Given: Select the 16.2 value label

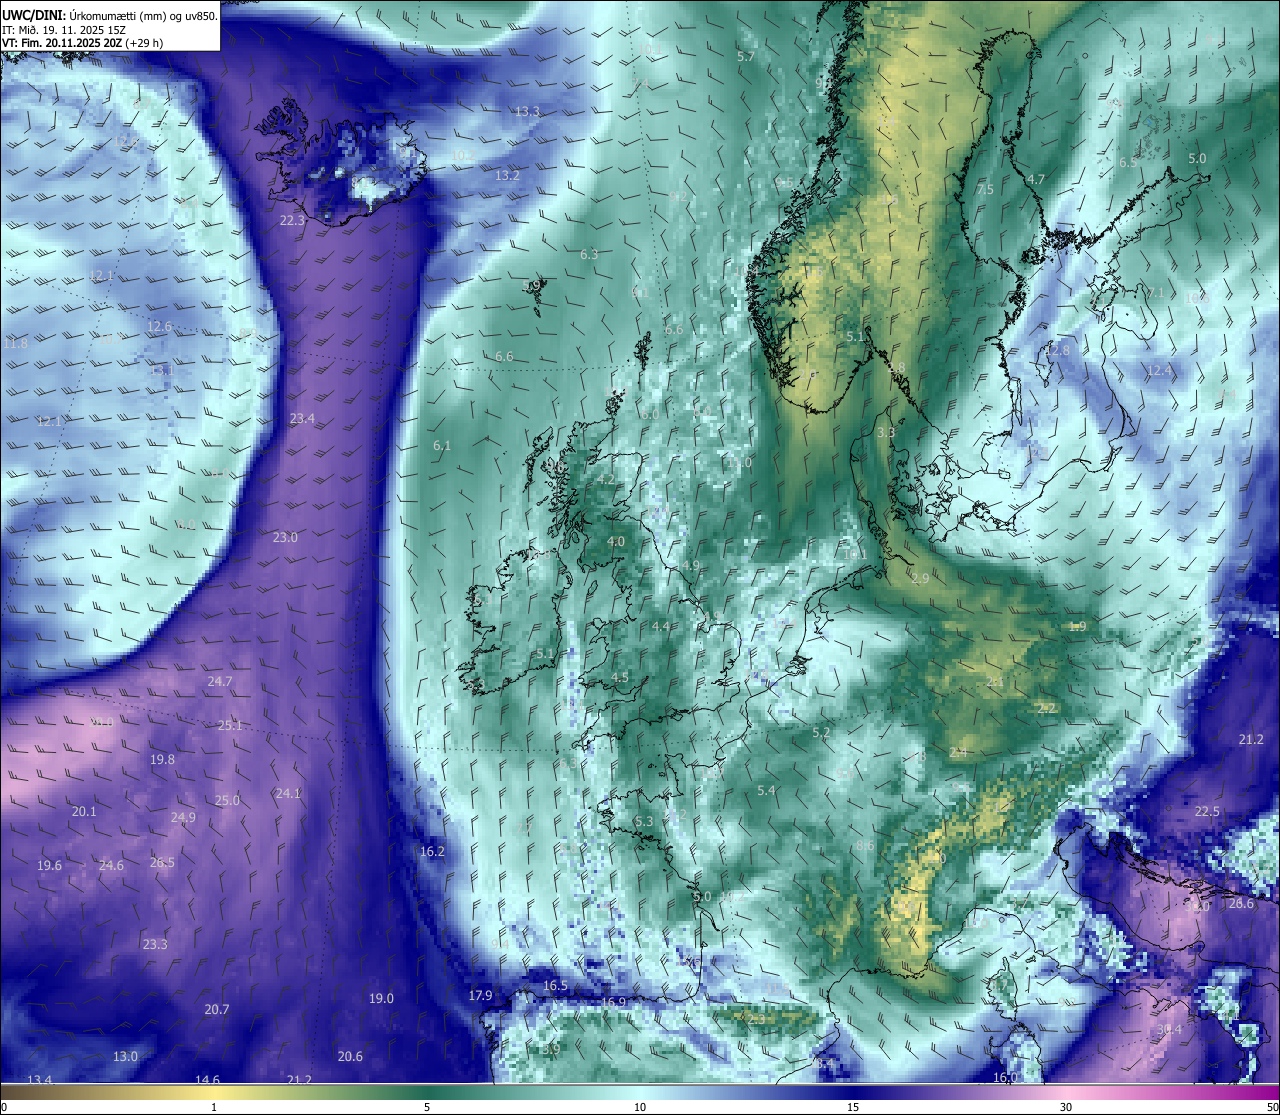Looking at the screenshot, I should [432, 852].
